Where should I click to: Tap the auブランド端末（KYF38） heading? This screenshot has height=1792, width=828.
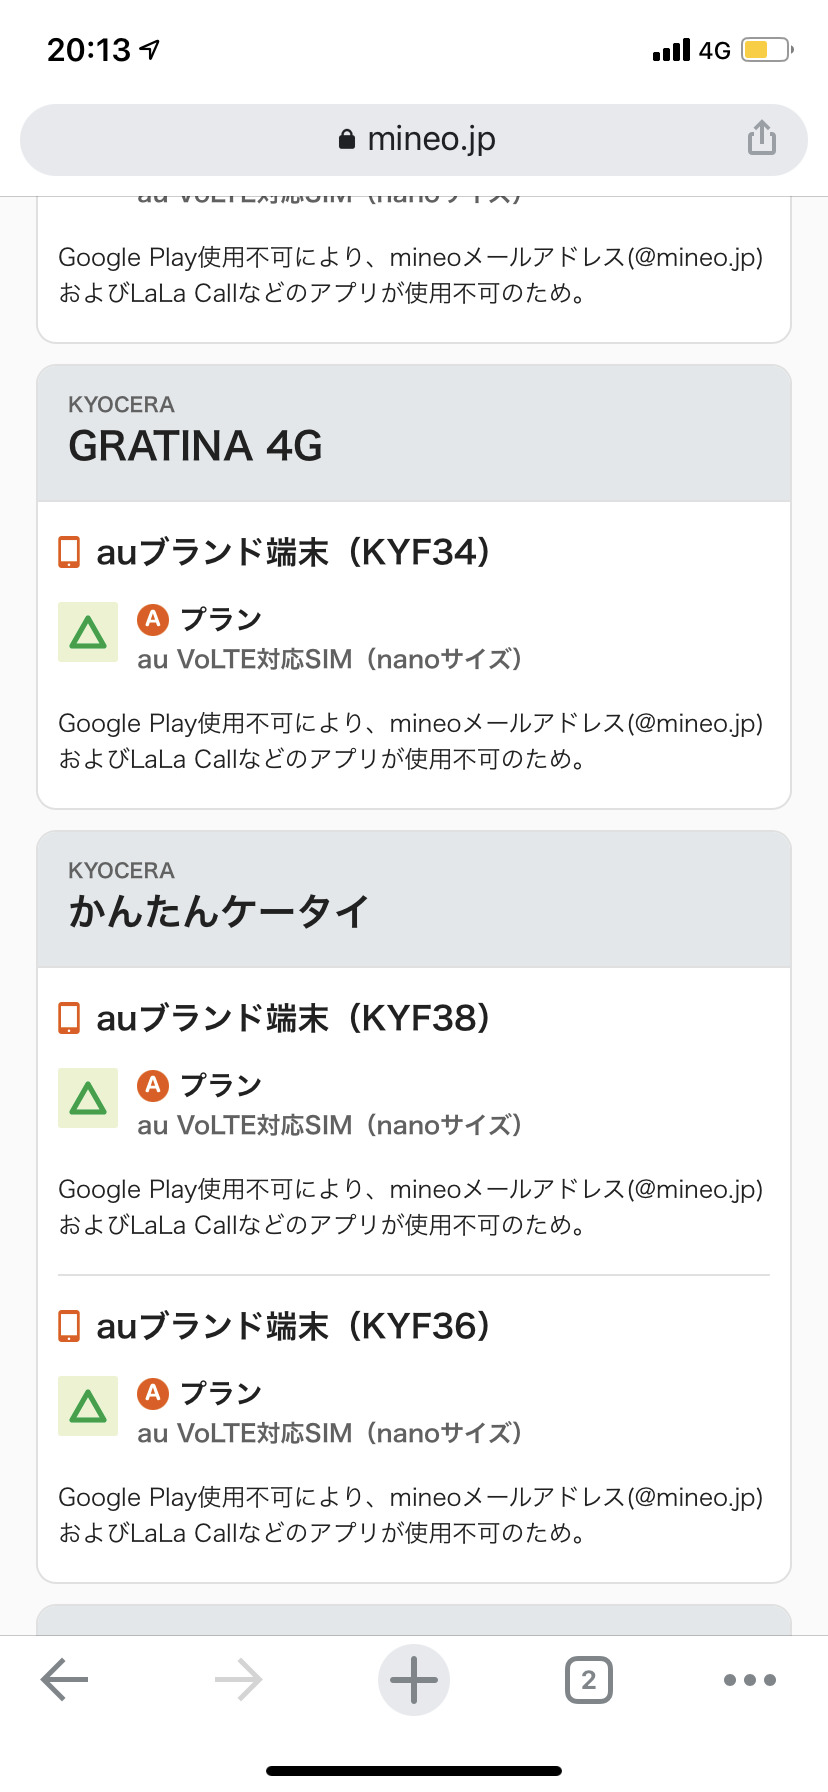pyautogui.click(x=293, y=1018)
